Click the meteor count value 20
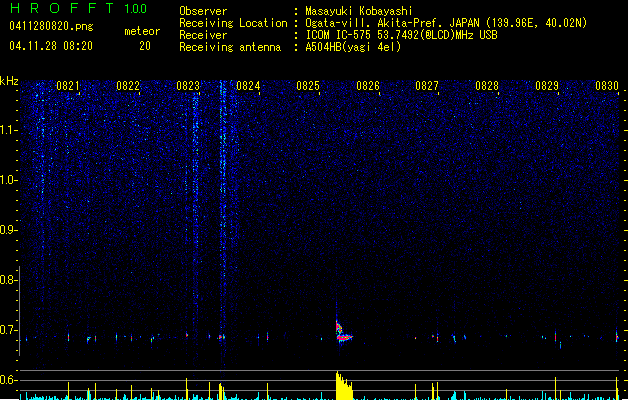Screen dimensions: 629x400 145,46
